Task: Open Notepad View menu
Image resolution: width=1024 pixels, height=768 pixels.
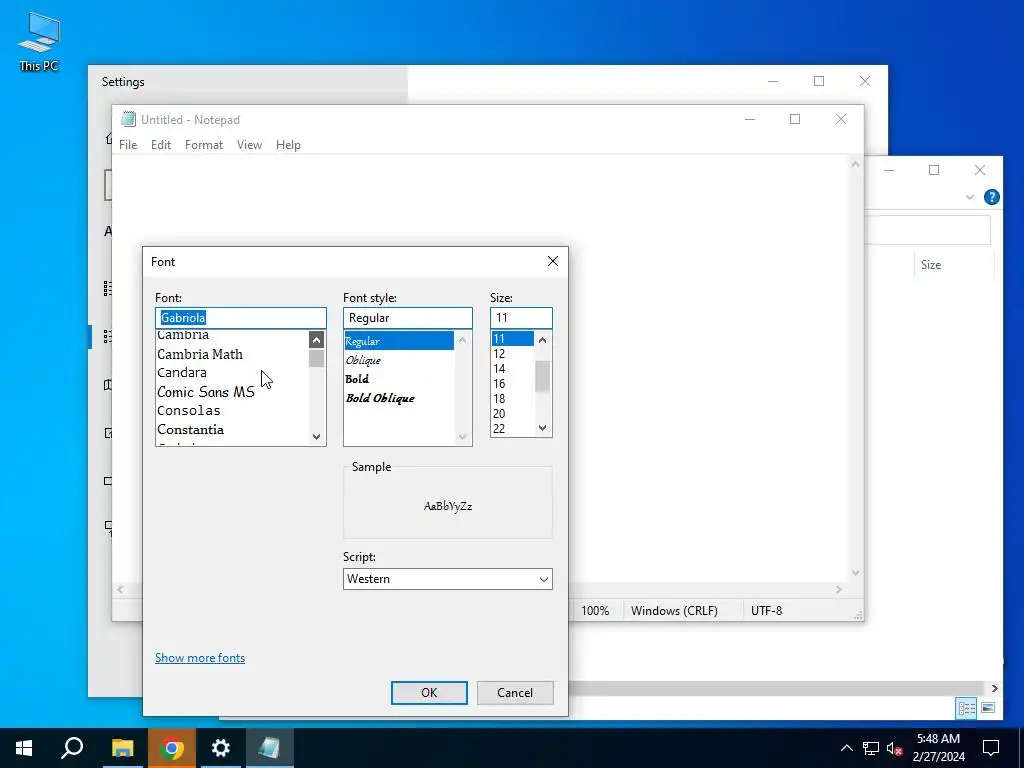Action: [x=249, y=145]
